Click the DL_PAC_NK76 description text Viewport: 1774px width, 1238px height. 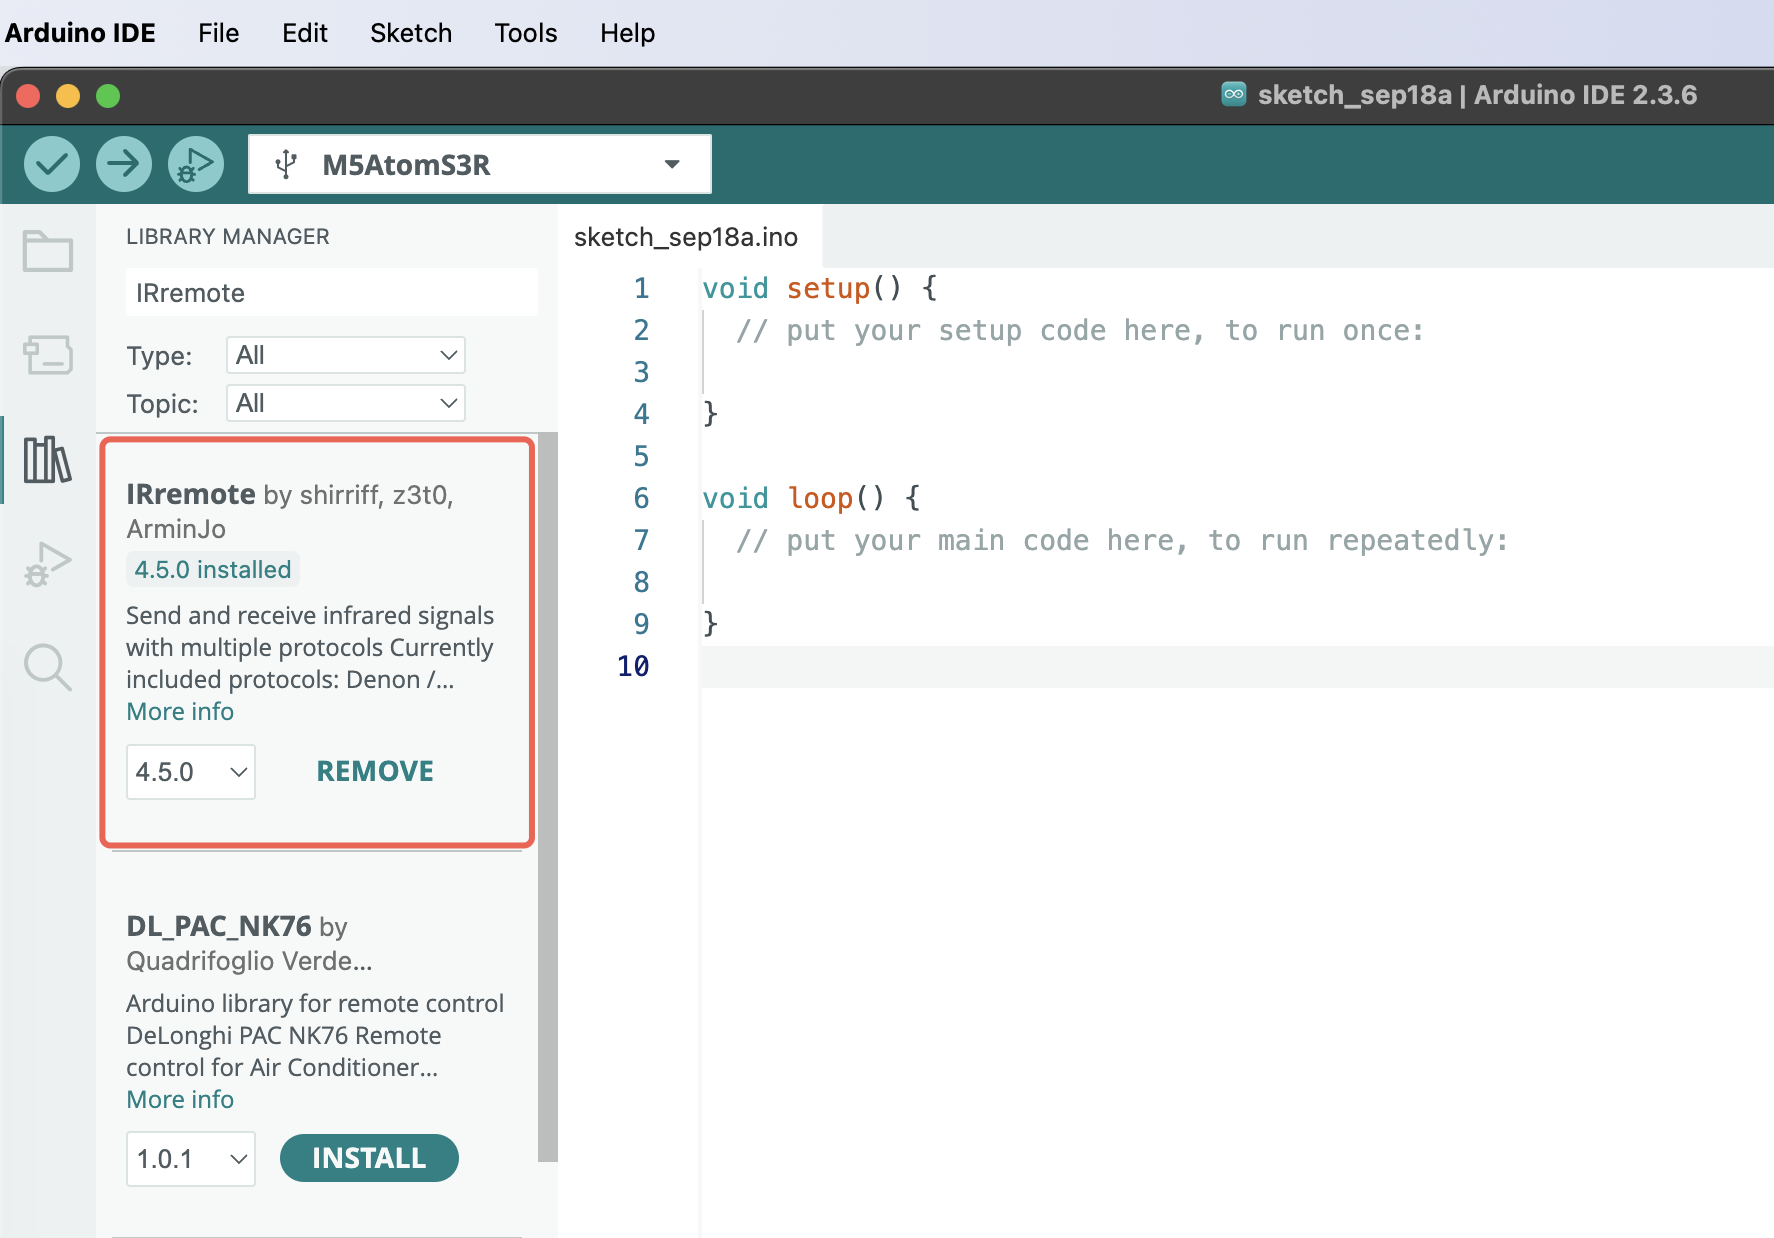pos(315,1035)
